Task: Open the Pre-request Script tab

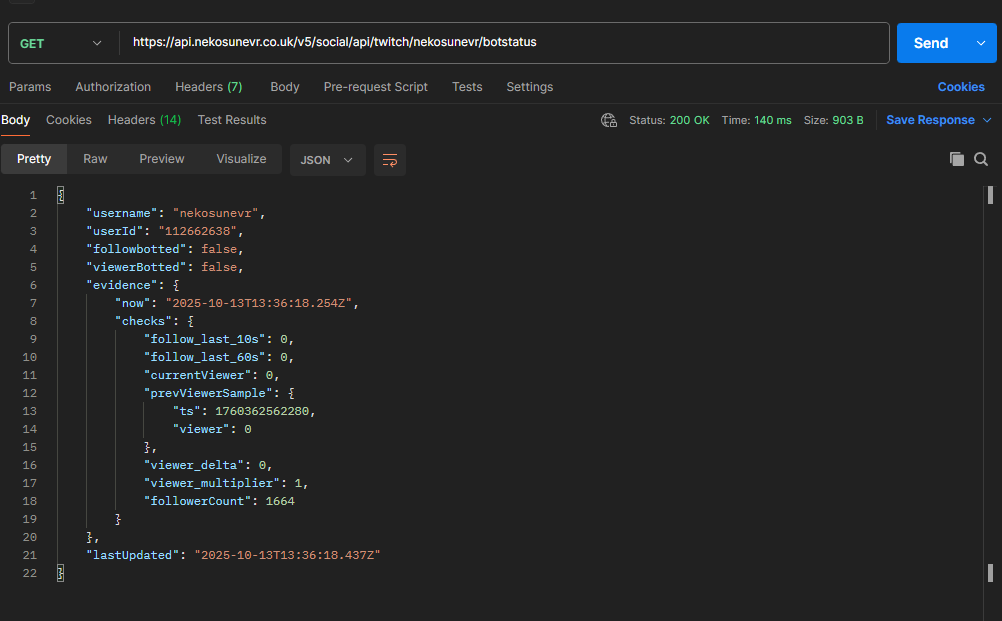Action: tap(375, 87)
